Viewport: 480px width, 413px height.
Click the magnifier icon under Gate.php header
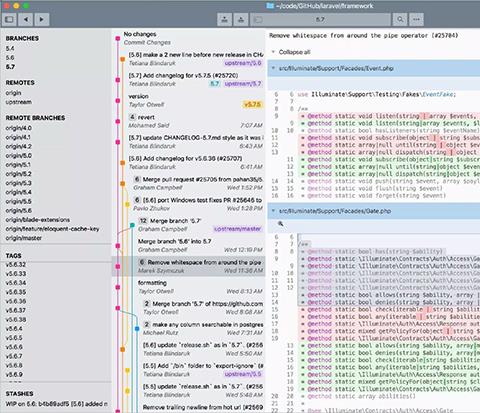[x=281, y=224]
